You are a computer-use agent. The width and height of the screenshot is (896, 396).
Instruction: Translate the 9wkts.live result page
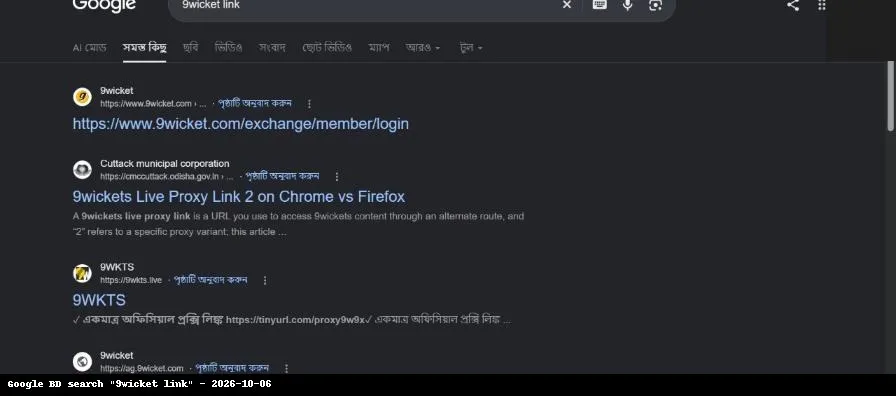pos(210,279)
